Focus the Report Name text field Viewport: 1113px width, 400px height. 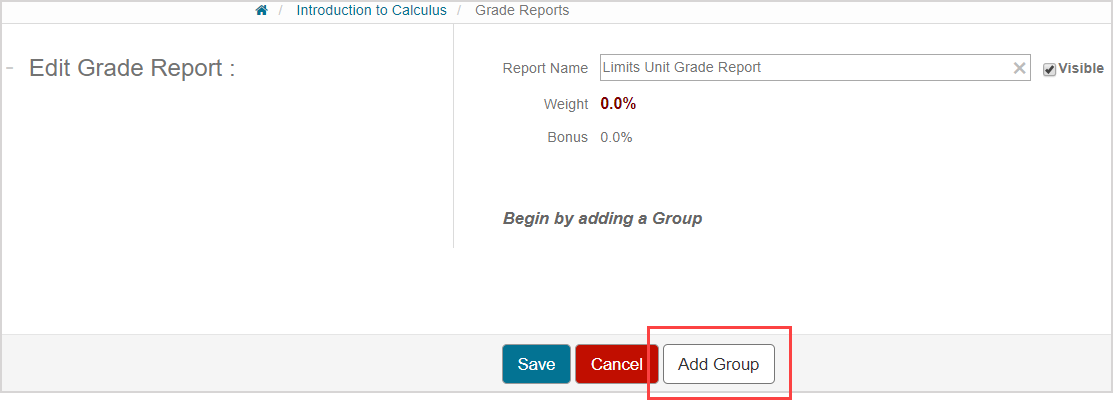(x=800, y=68)
